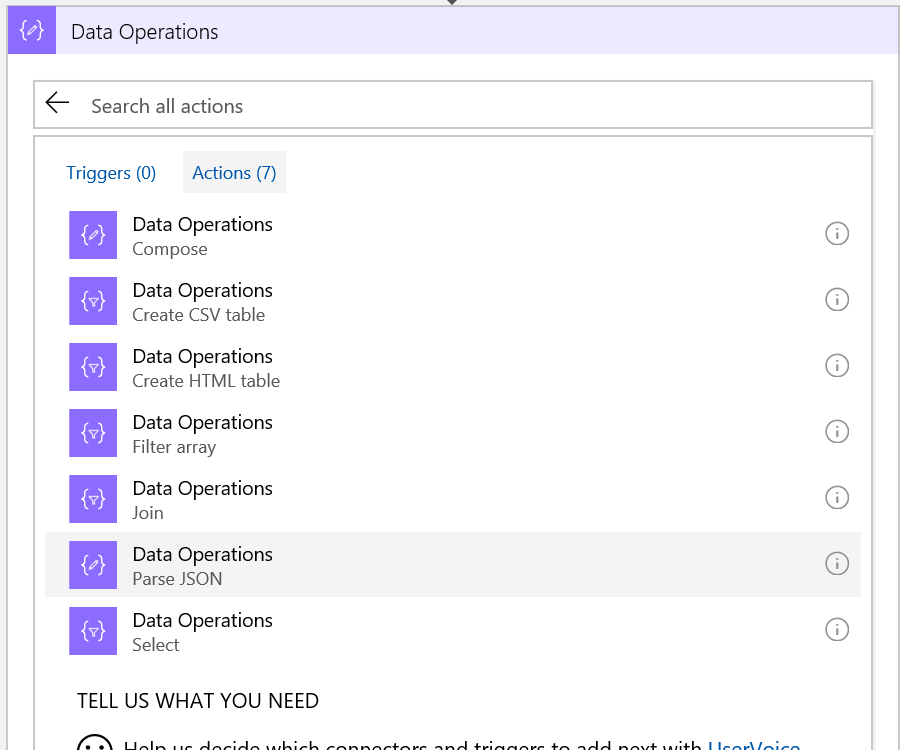This screenshot has height=750, width=900.
Task: Open info for Create HTML table
Action: tap(837, 366)
